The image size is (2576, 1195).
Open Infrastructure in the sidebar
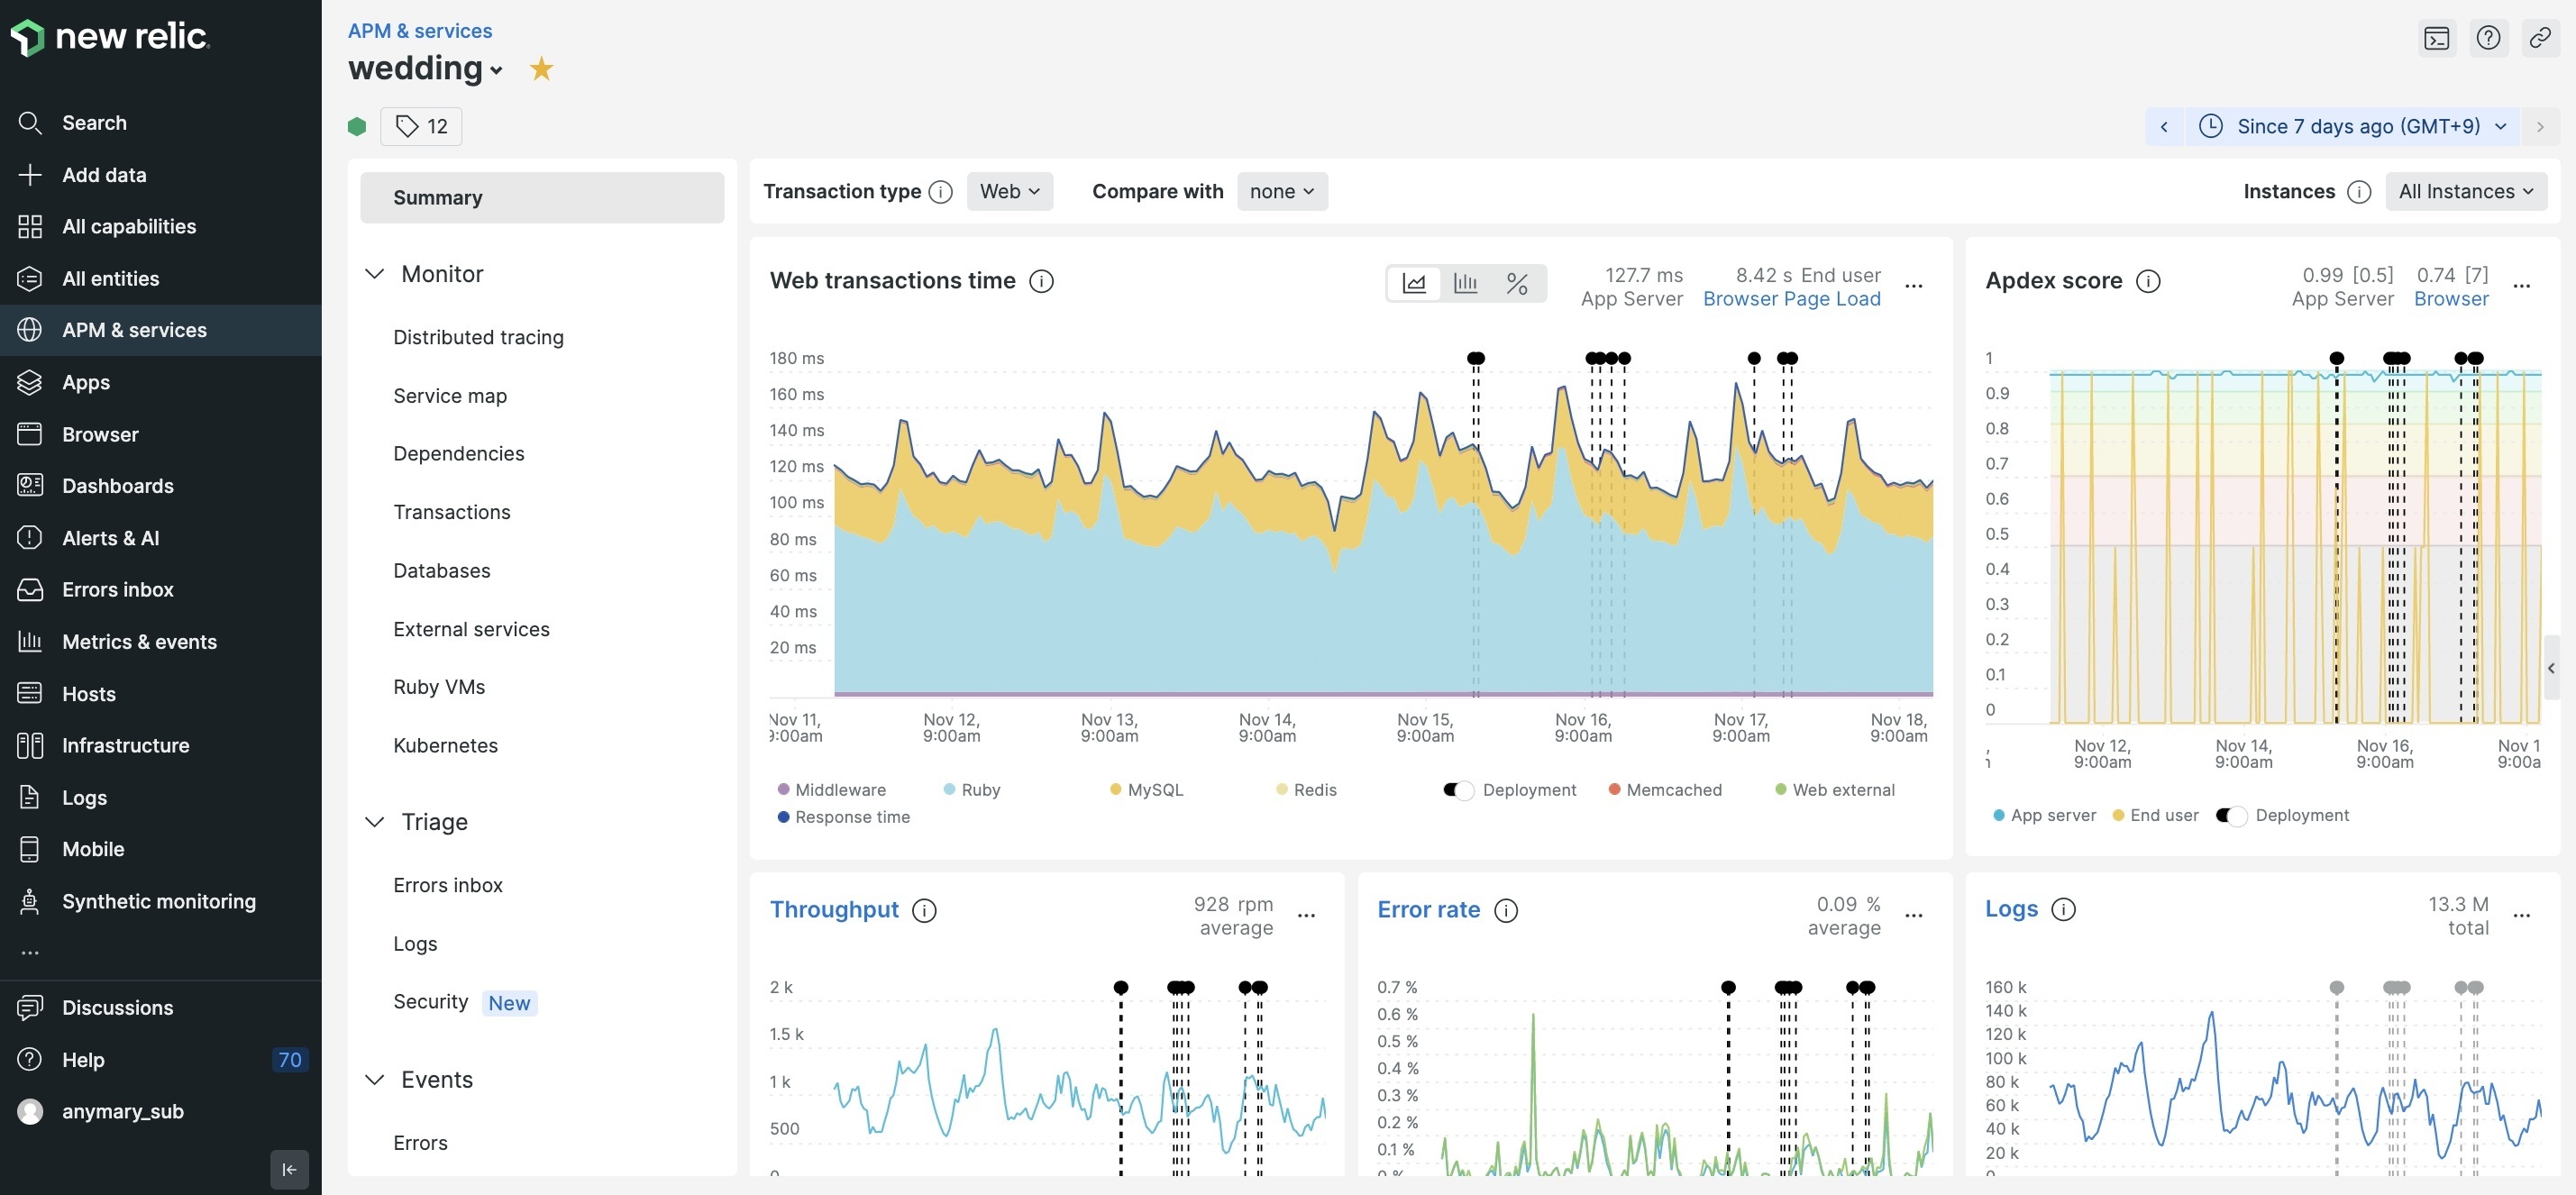click(x=125, y=745)
